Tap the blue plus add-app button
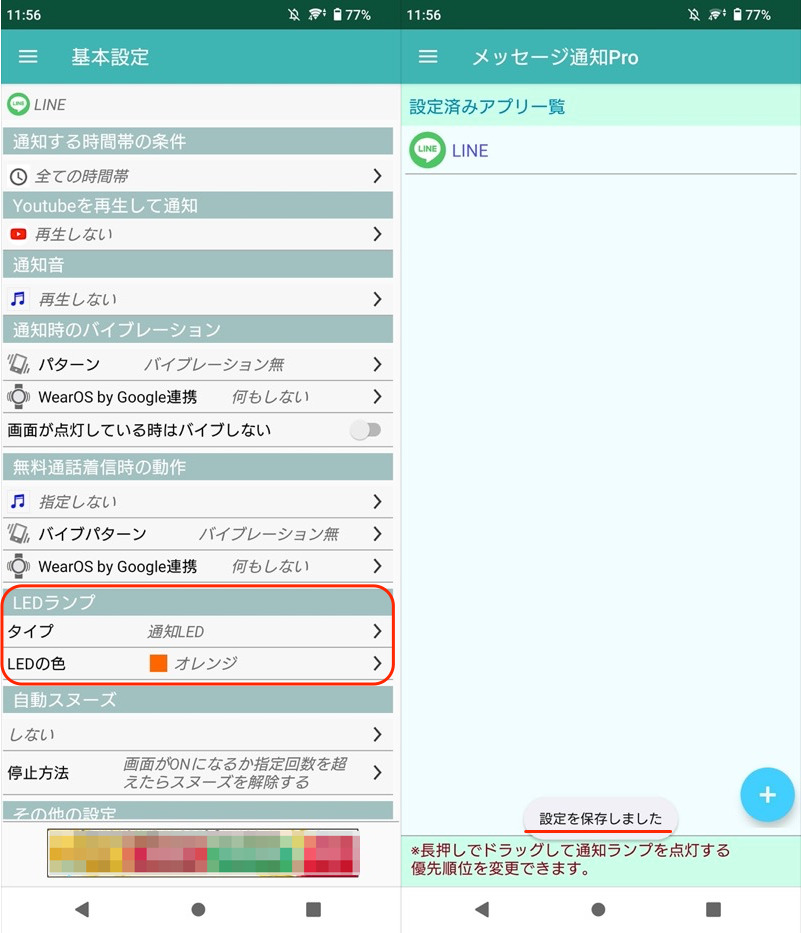The width and height of the screenshot is (801, 933). (x=767, y=795)
